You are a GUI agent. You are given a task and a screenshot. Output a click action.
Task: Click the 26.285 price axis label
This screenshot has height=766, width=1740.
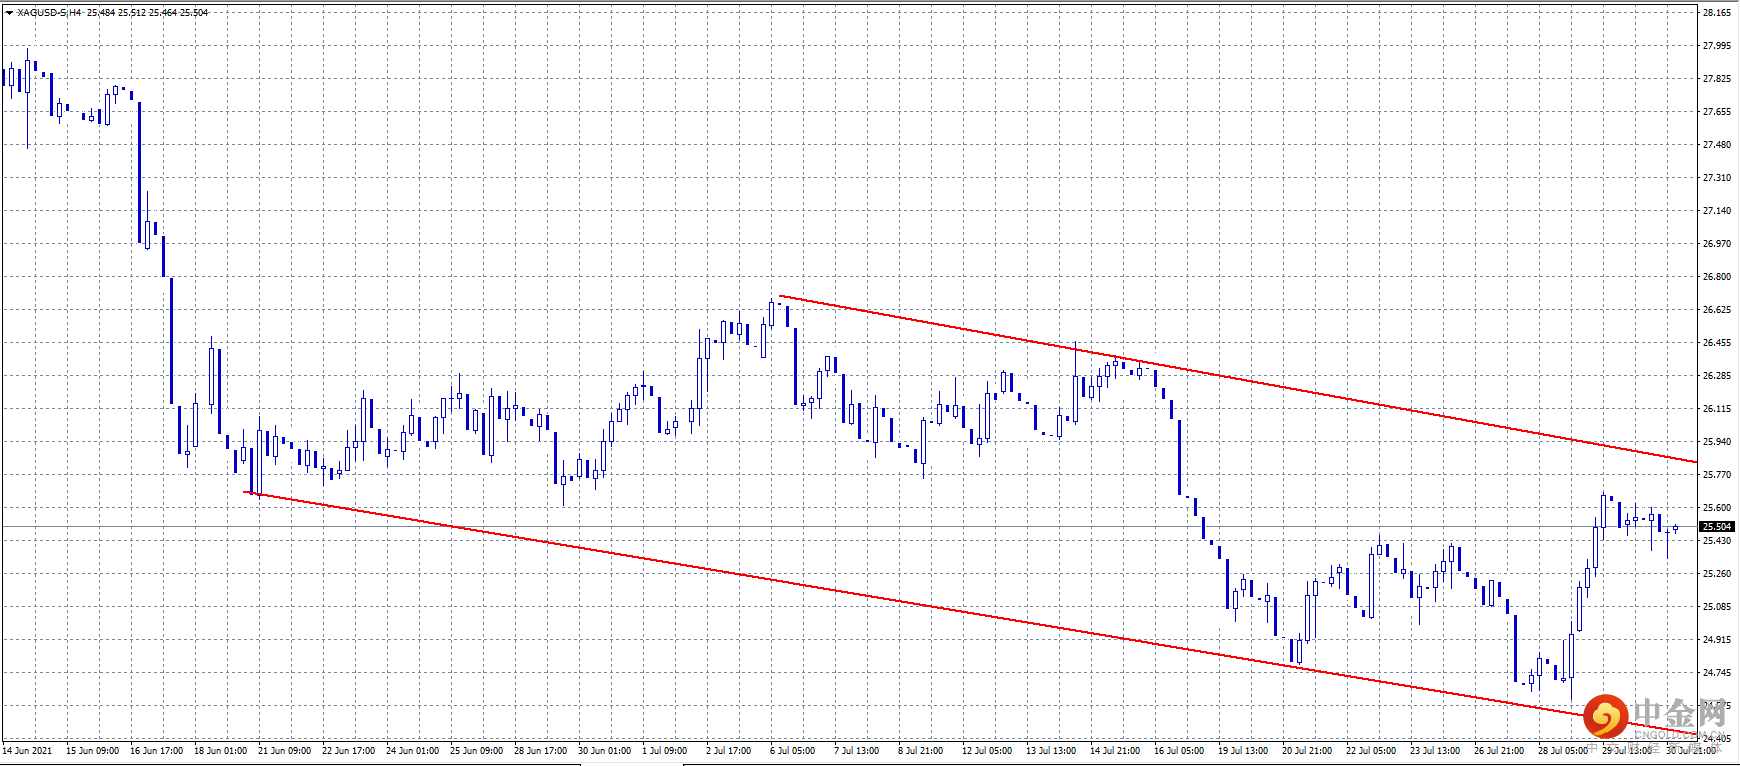tap(1717, 376)
